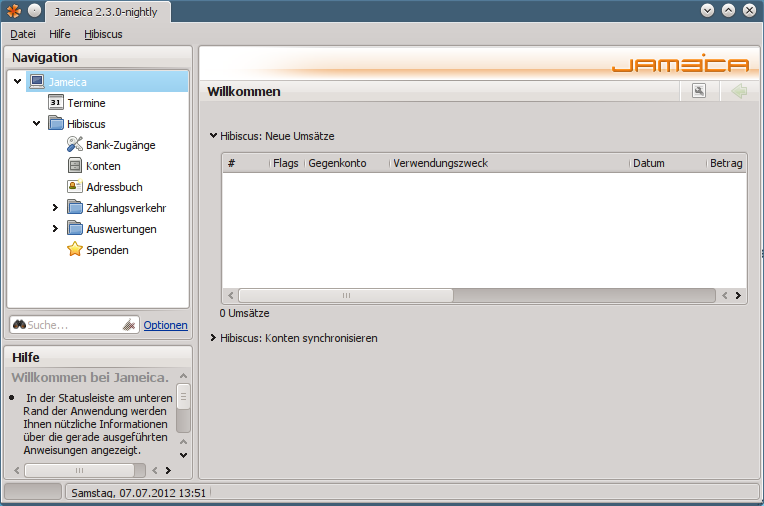This screenshot has width=764, height=506.
Task: Collapse the Hibiscus tree node
Action: [x=37, y=123]
